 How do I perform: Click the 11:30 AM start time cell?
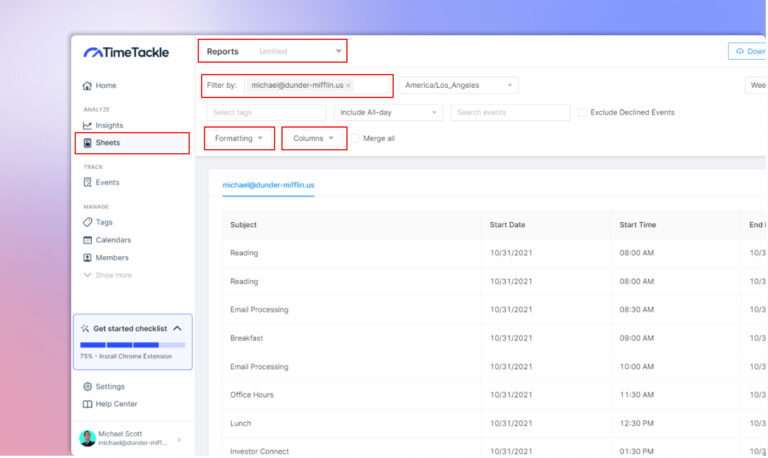637,395
